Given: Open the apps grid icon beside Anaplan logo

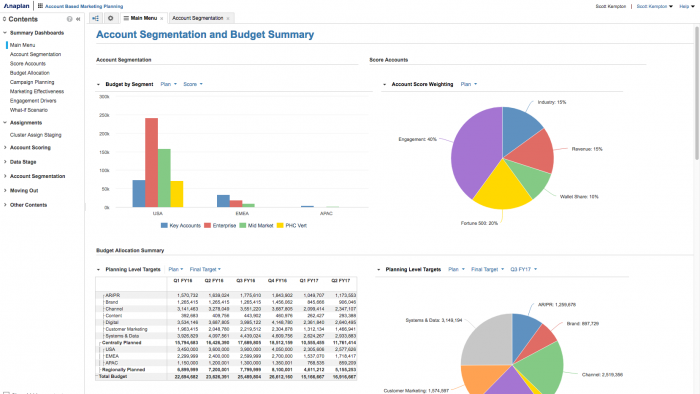Looking at the screenshot, I should pos(40,6).
